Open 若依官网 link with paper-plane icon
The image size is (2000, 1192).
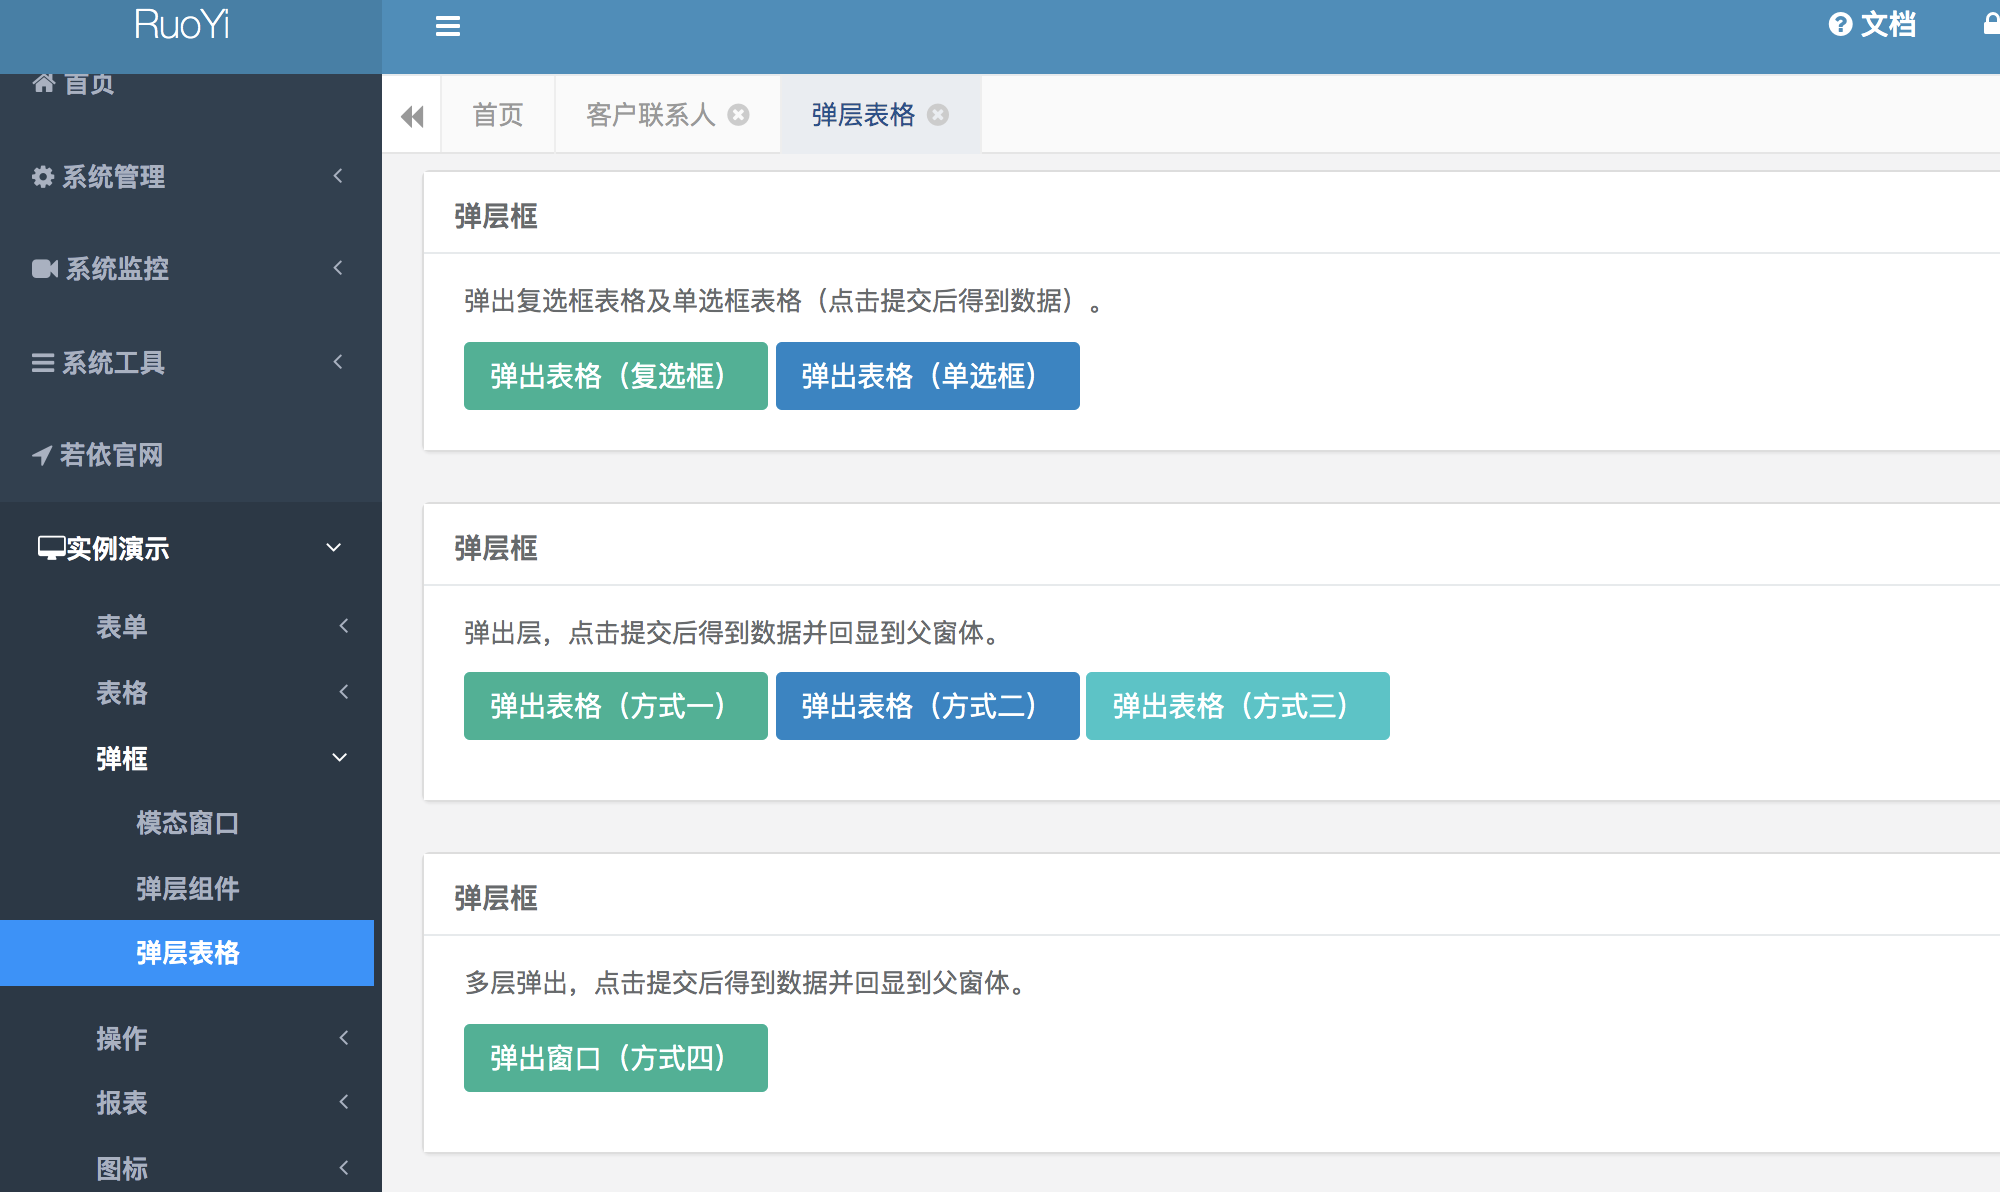[x=98, y=455]
